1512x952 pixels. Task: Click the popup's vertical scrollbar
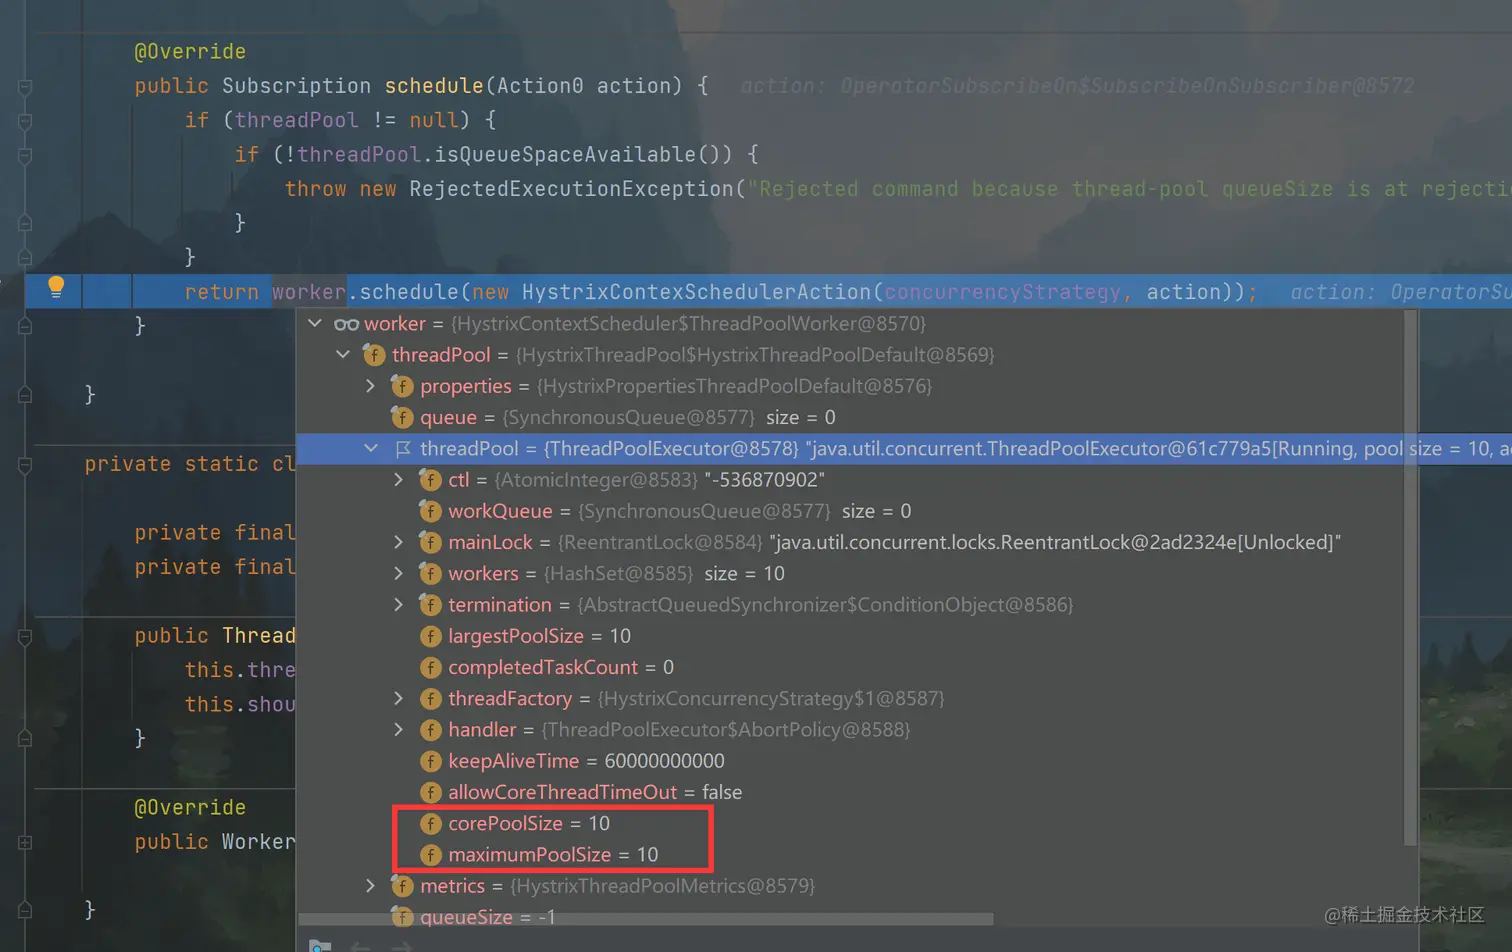pyautogui.click(x=1410, y=577)
